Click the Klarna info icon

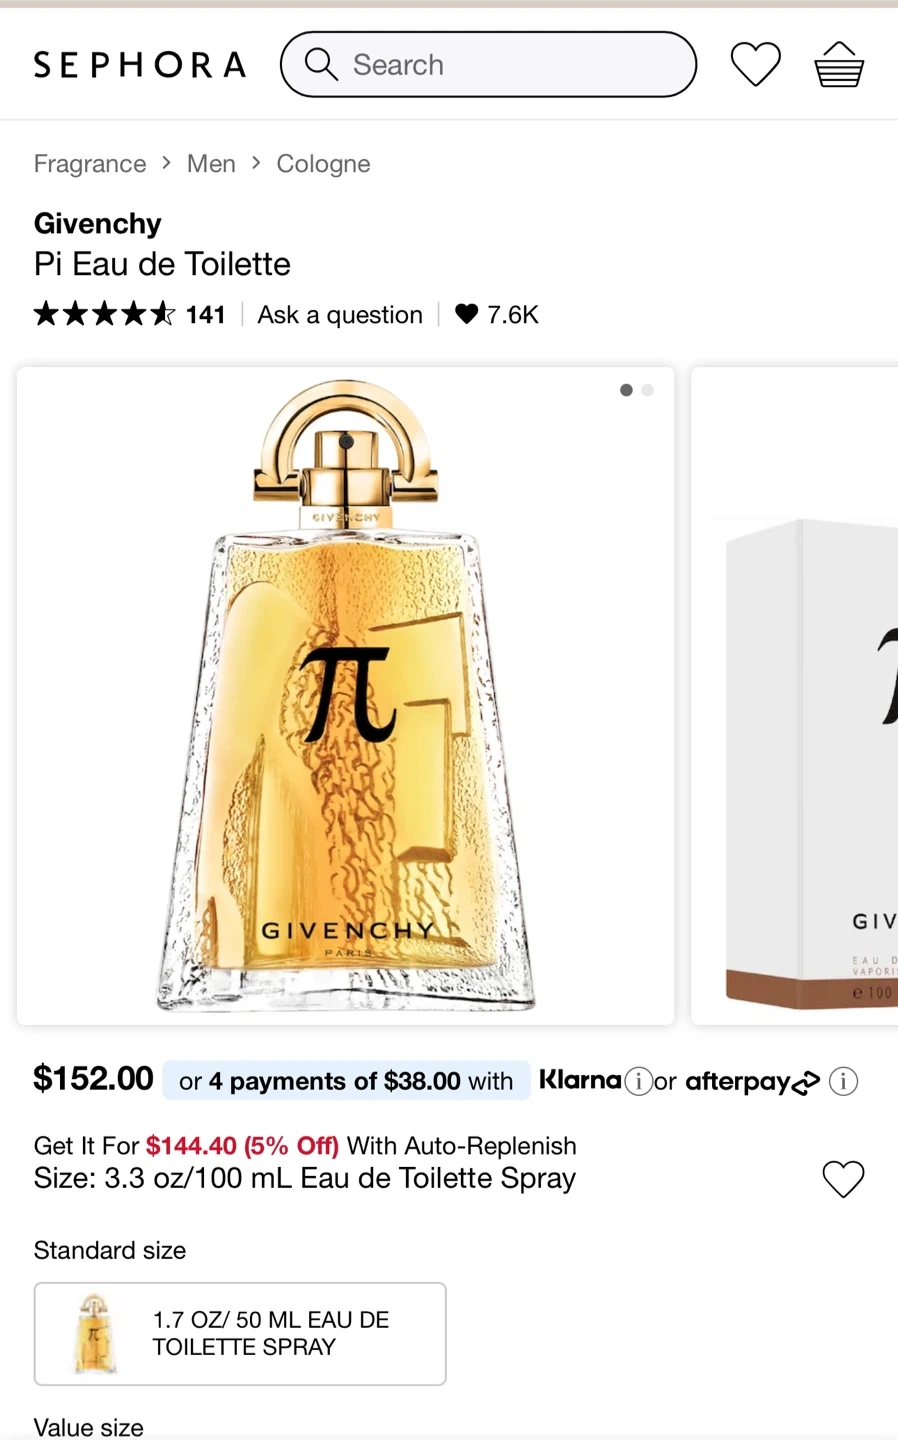click(x=638, y=1081)
